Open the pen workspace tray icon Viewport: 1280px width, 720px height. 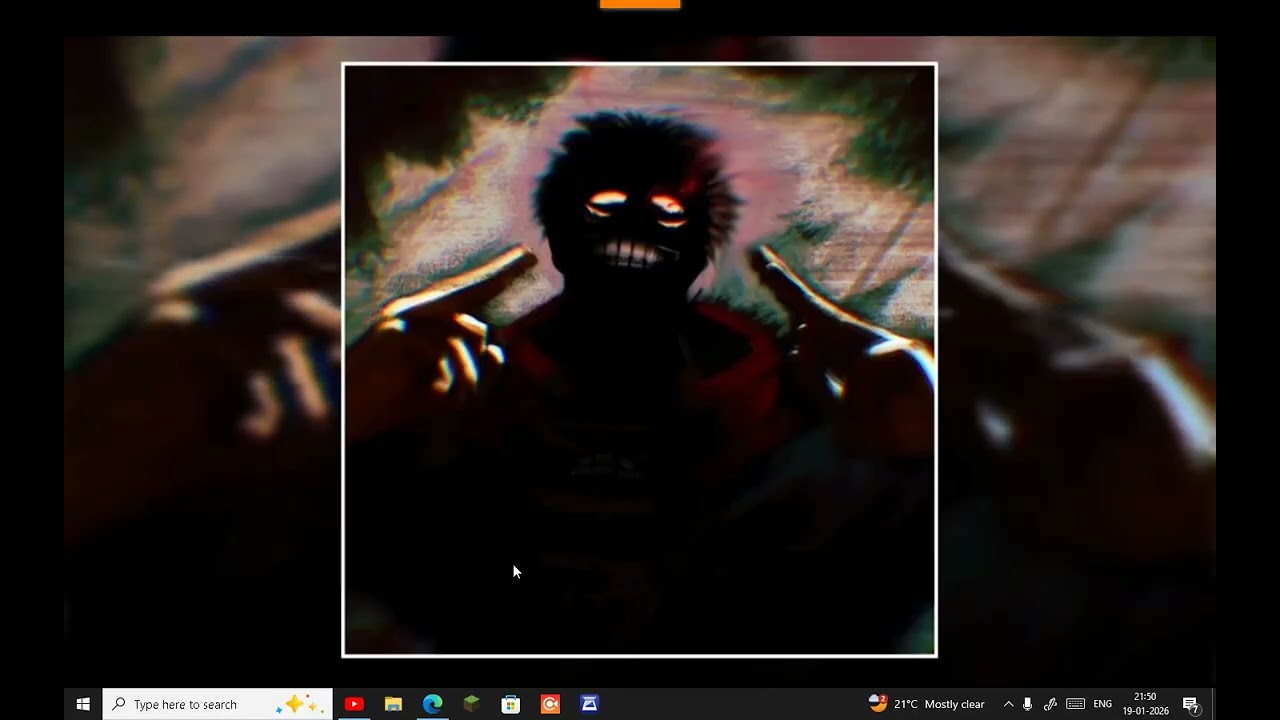point(1050,704)
